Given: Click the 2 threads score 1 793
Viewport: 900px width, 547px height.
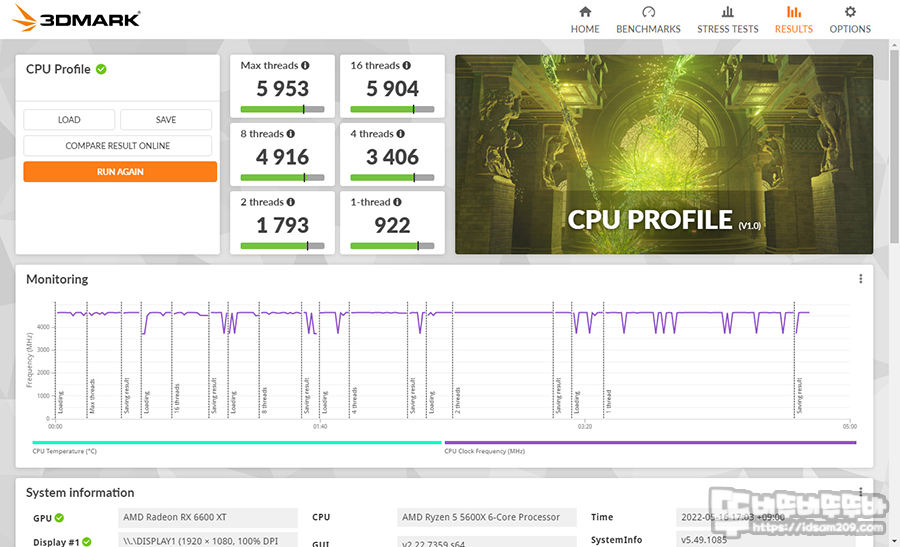Looking at the screenshot, I should 282,225.
